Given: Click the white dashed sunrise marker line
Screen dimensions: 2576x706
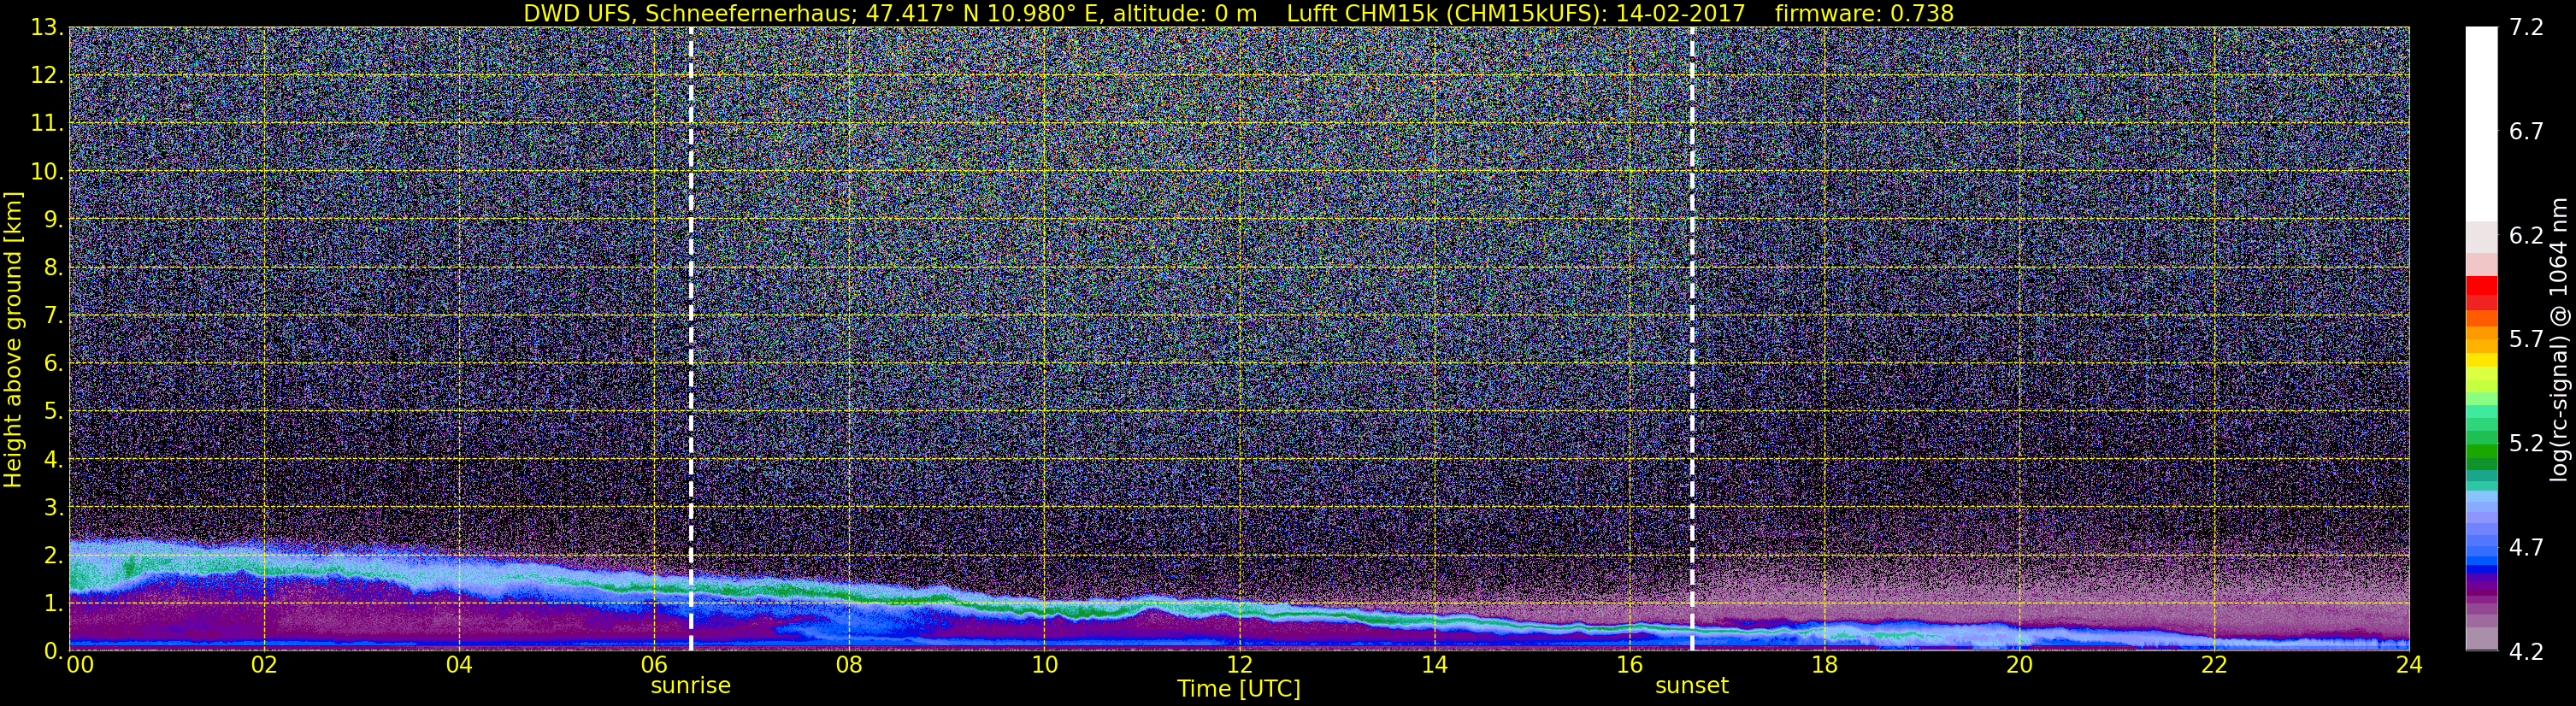Looking at the screenshot, I should coord(691,338).
